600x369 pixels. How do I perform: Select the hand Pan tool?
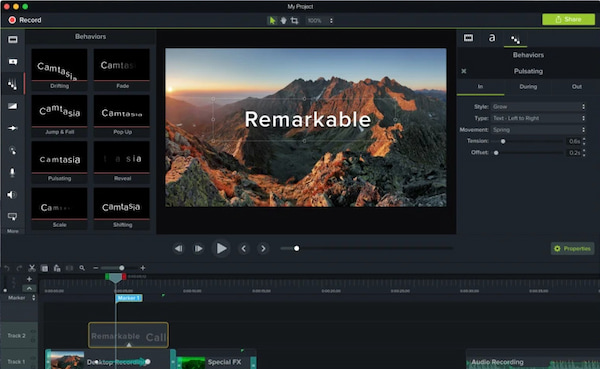(x=283, y=21)
